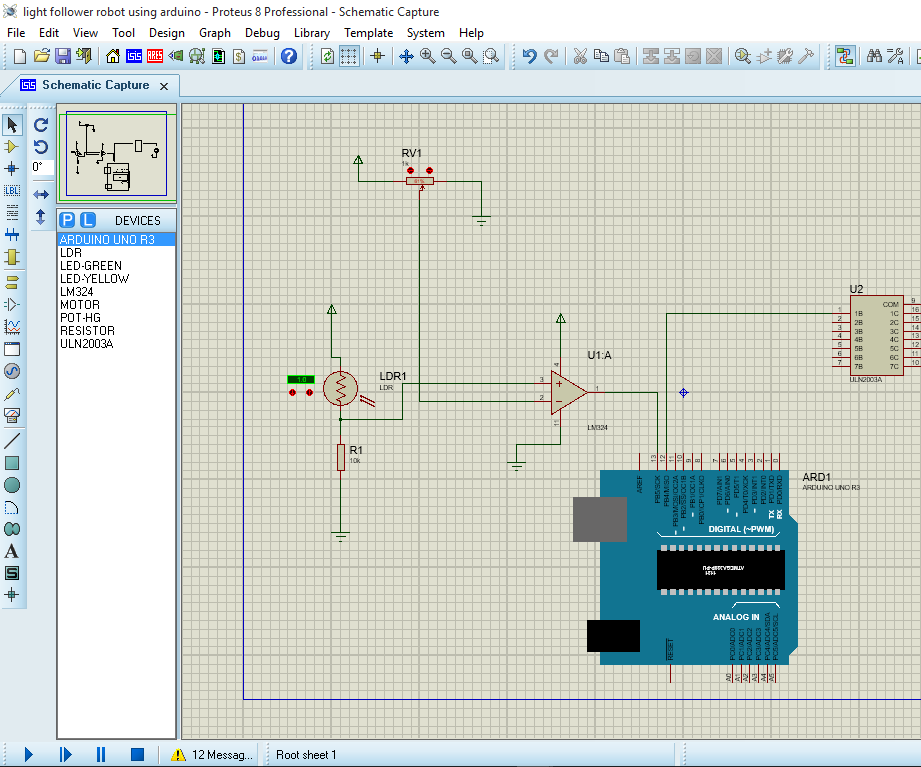Save the project using the floppy disk icon
The height and width of the screenshot is (767, 921).
click(x=63, y=56)
